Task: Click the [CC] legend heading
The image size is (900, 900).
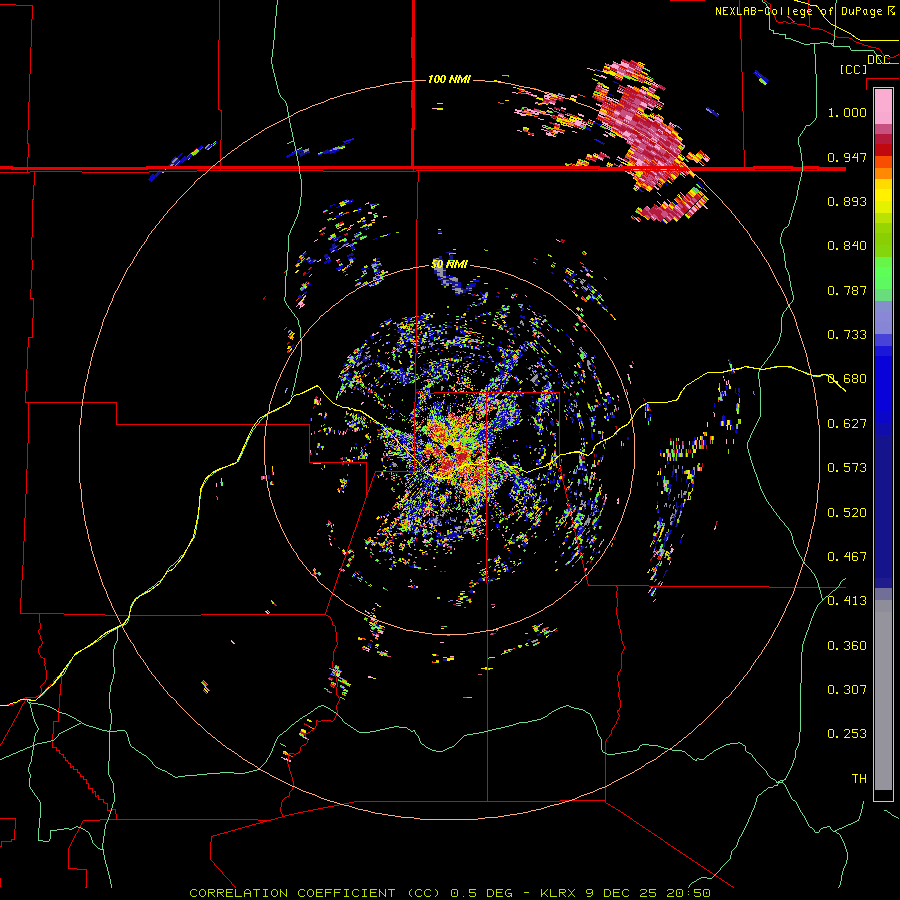Action: (x=853, y=69)
